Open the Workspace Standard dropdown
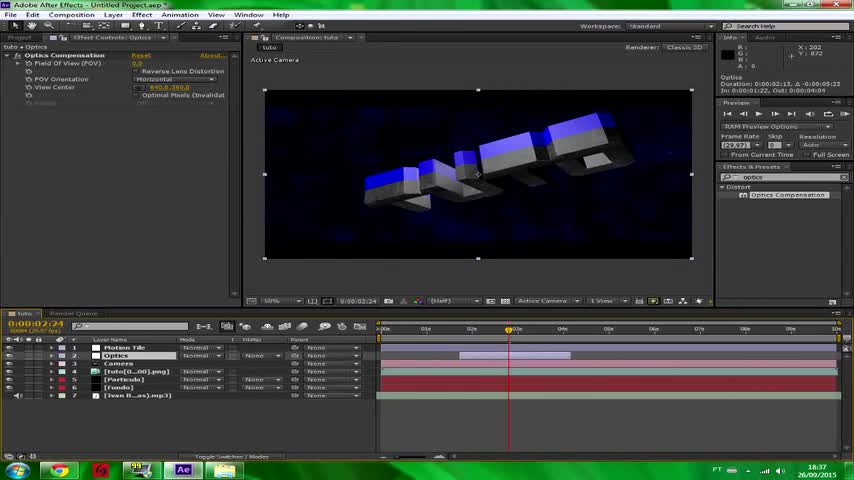This screenshot has width=854, height=480. pos(670,26)
